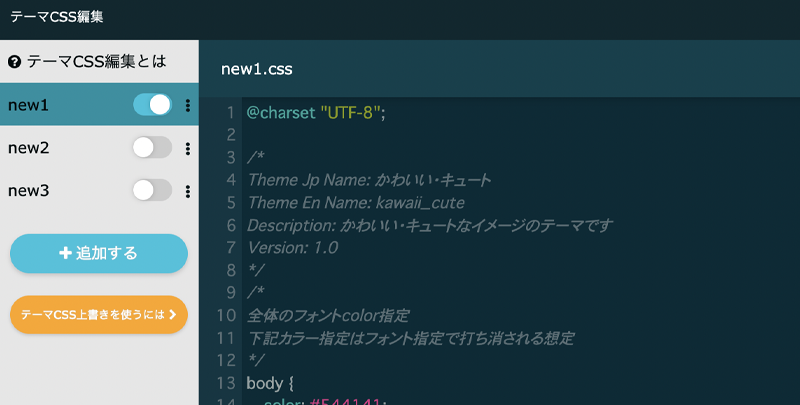Click the chevron arrow on orange button

[x=172, y=314]
